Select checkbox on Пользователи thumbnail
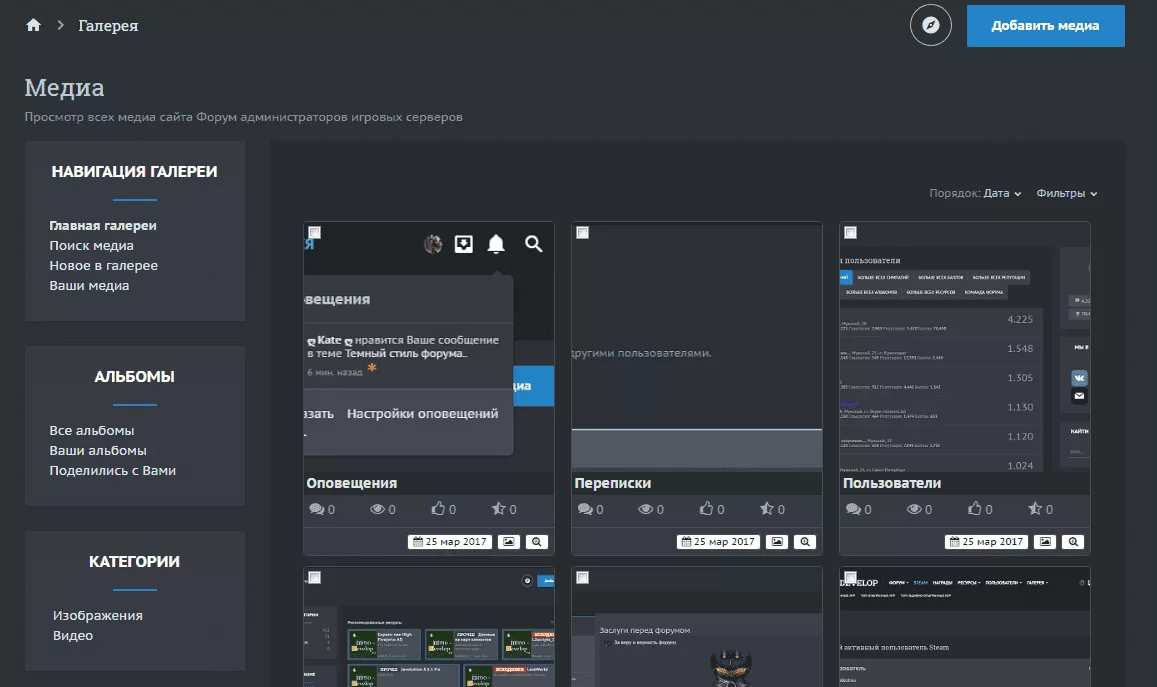Screen dimensions: 1157x687 [850, 232]
